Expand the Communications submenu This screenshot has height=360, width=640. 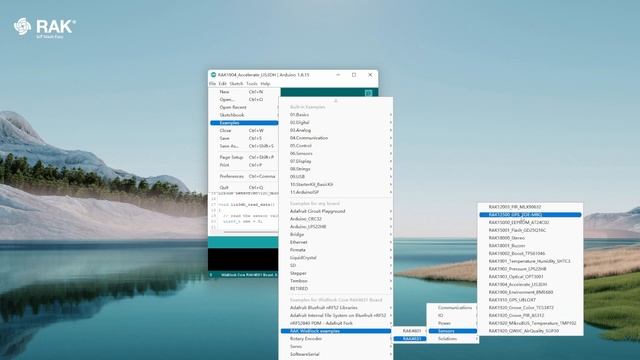click(x=453, y=308)
